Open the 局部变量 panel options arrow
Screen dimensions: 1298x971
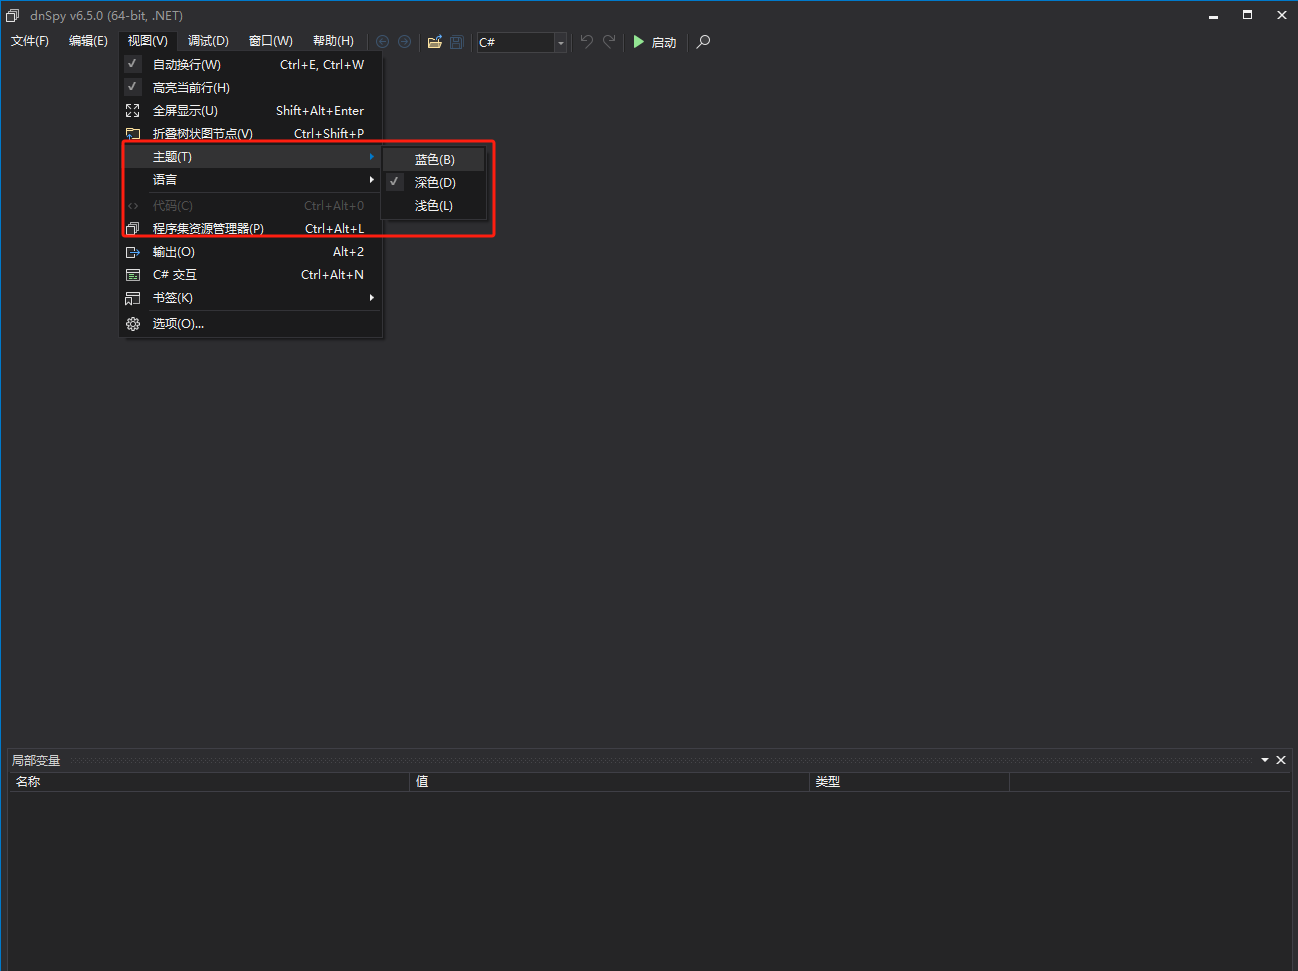(1265, 760)
